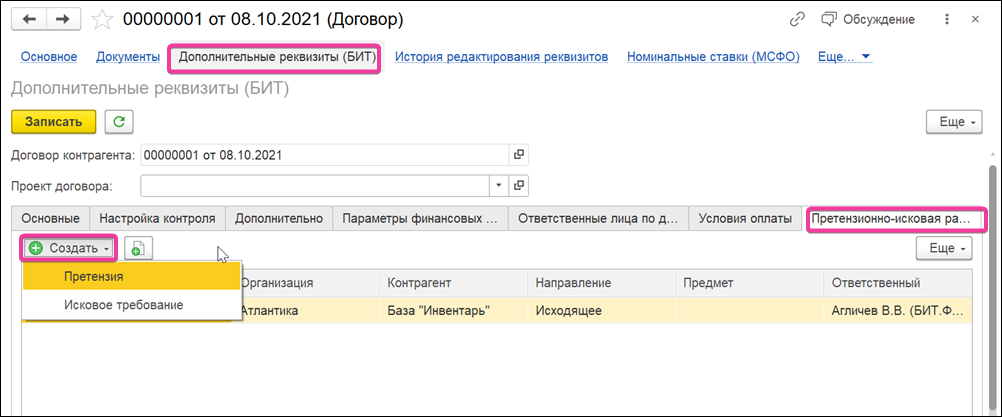Select the База "Инвентарь" cell
Viewport: 1002px width, 417px height.
pyautogui.click(x=453, y=310)
